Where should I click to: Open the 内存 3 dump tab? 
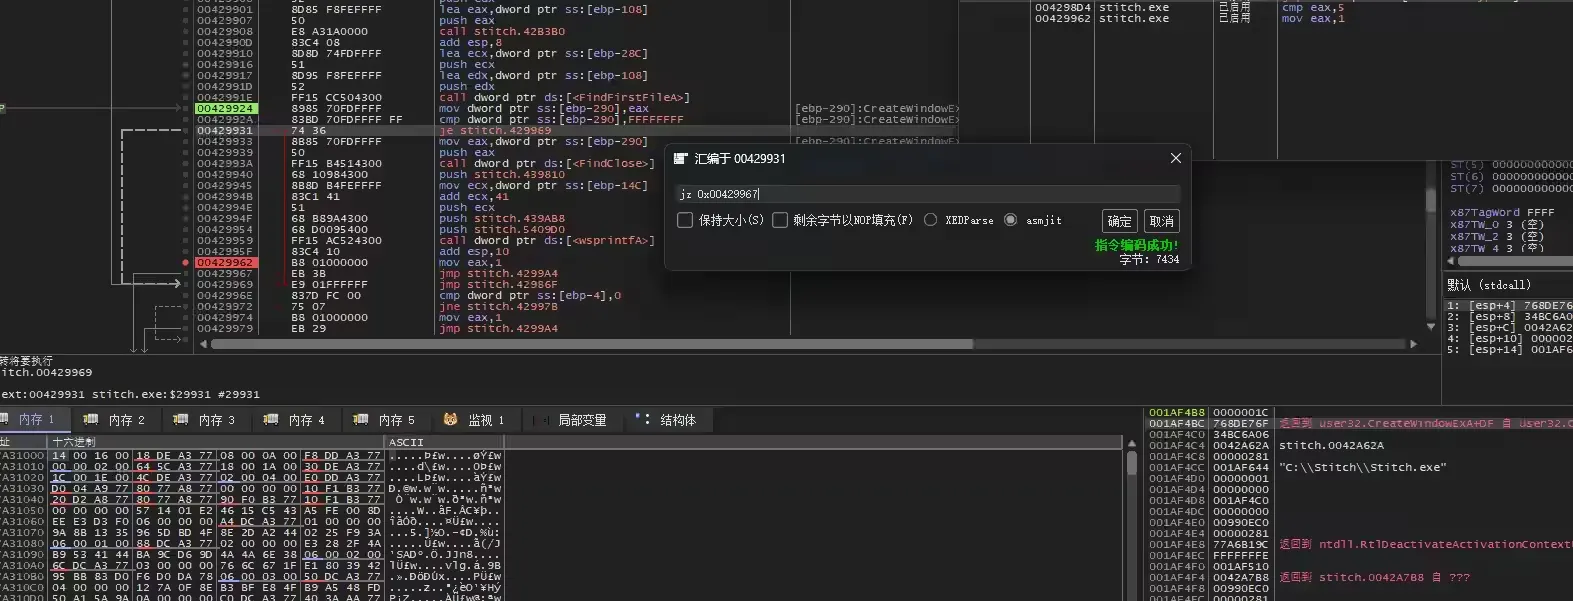coord(204,420)
